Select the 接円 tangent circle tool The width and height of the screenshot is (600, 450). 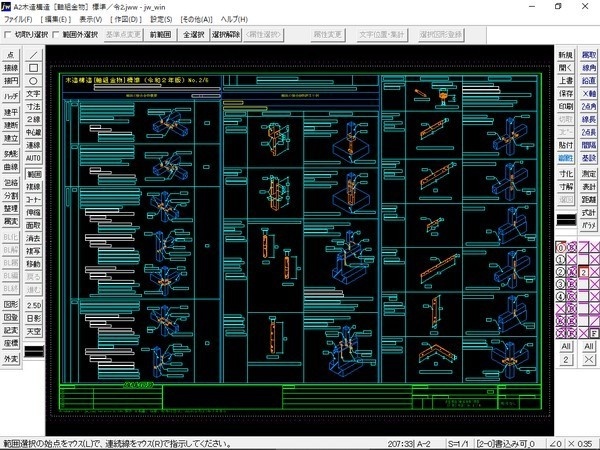pos(11,81)
